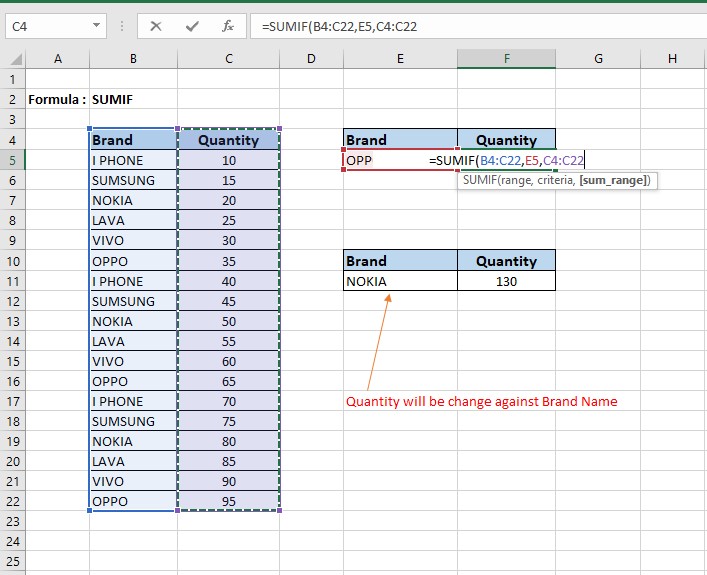Click cell F11 showing 130
The width and height of the screenshot is (707, 575).
pyautogui.click(x=506, y=281)
